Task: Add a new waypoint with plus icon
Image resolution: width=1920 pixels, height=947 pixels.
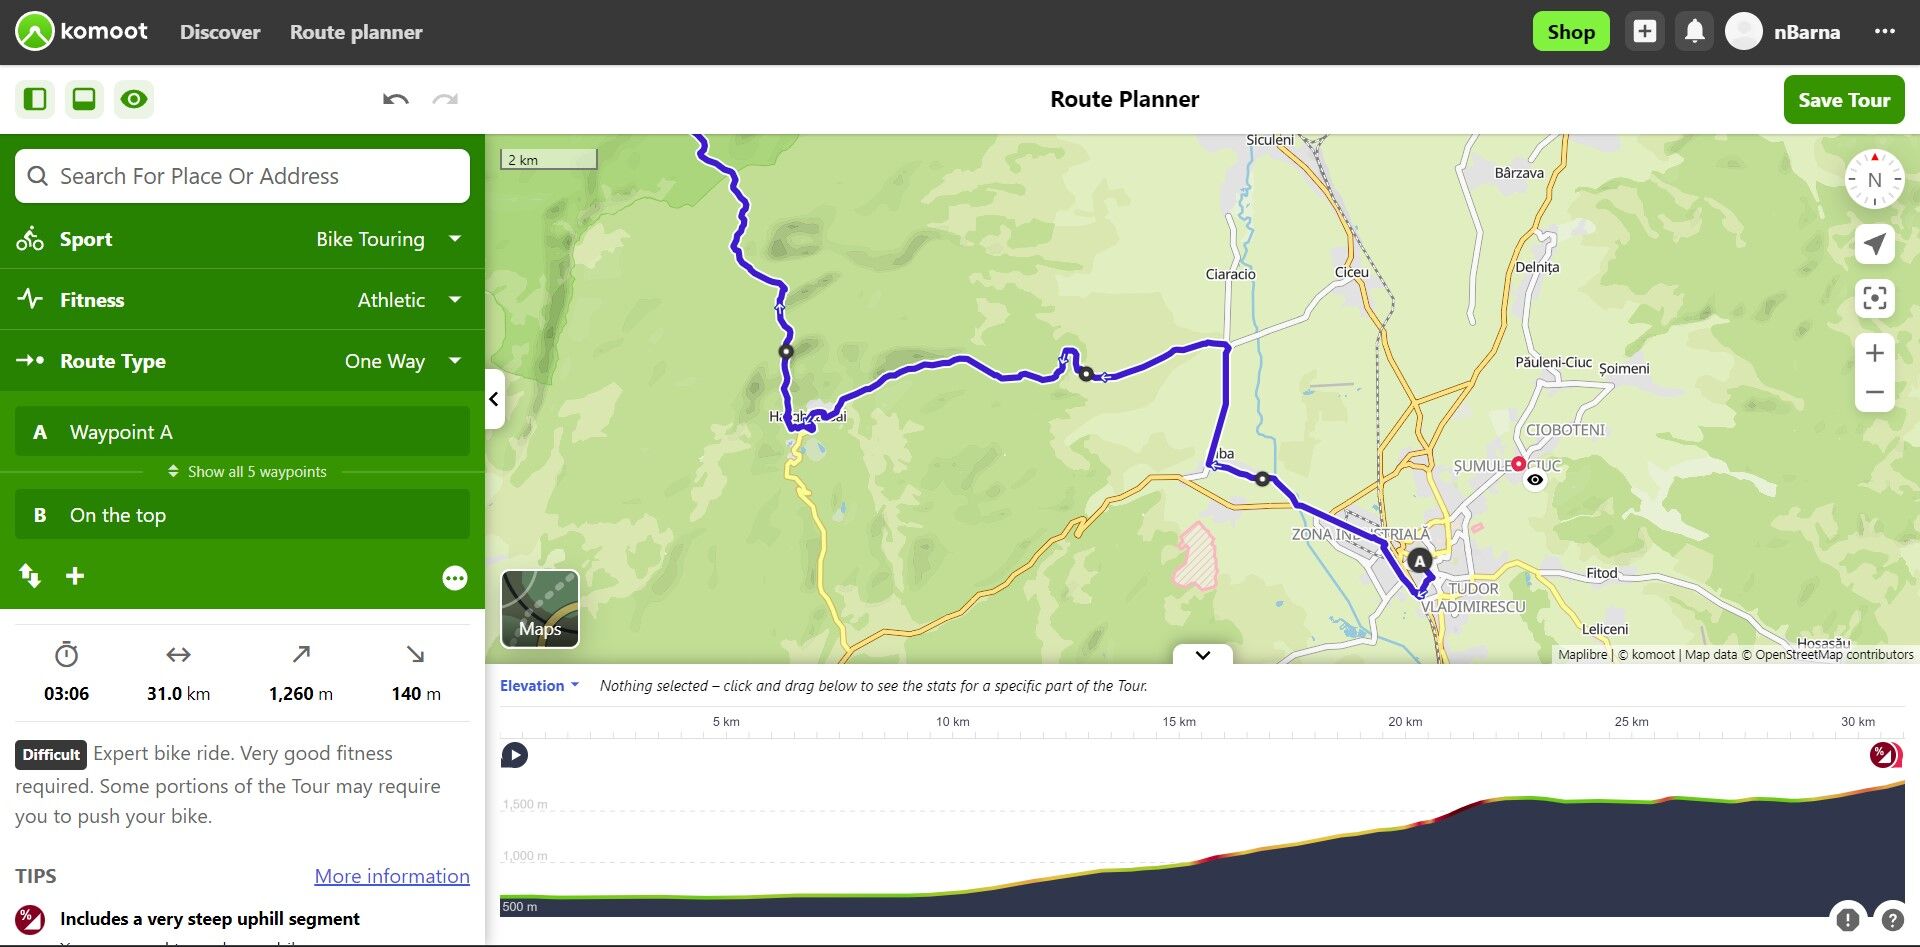Action: (x=75, y=576)
